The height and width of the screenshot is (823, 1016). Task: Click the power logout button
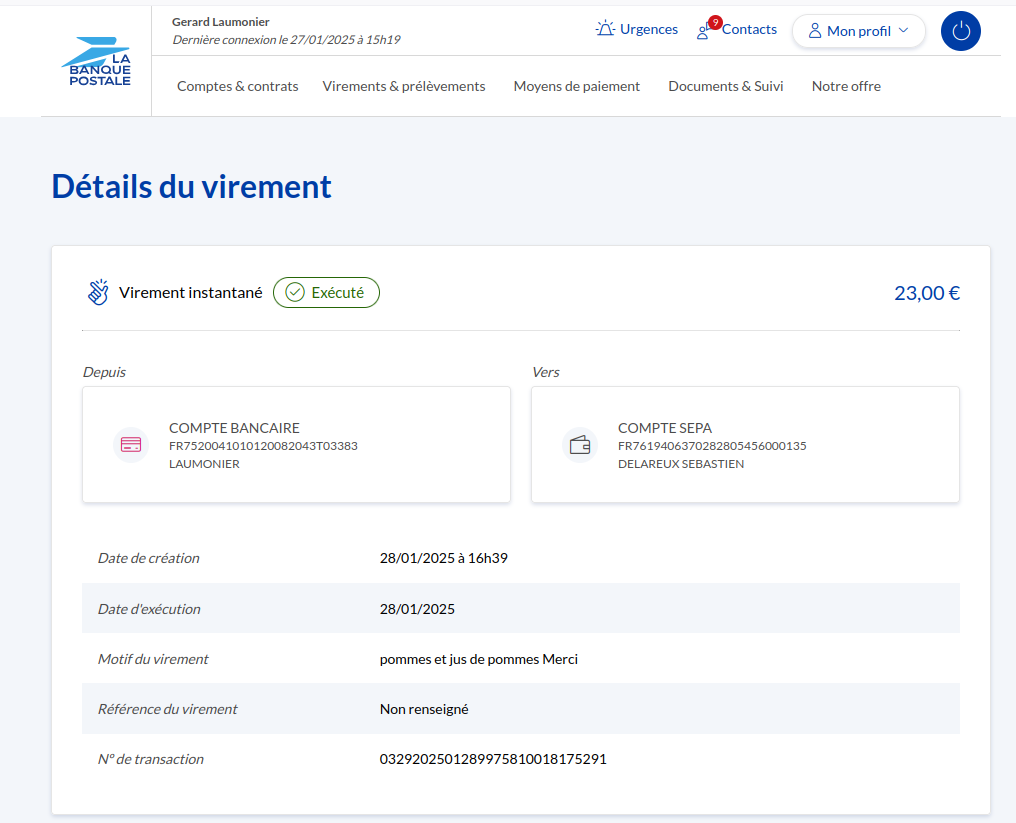tap(960, 31)
